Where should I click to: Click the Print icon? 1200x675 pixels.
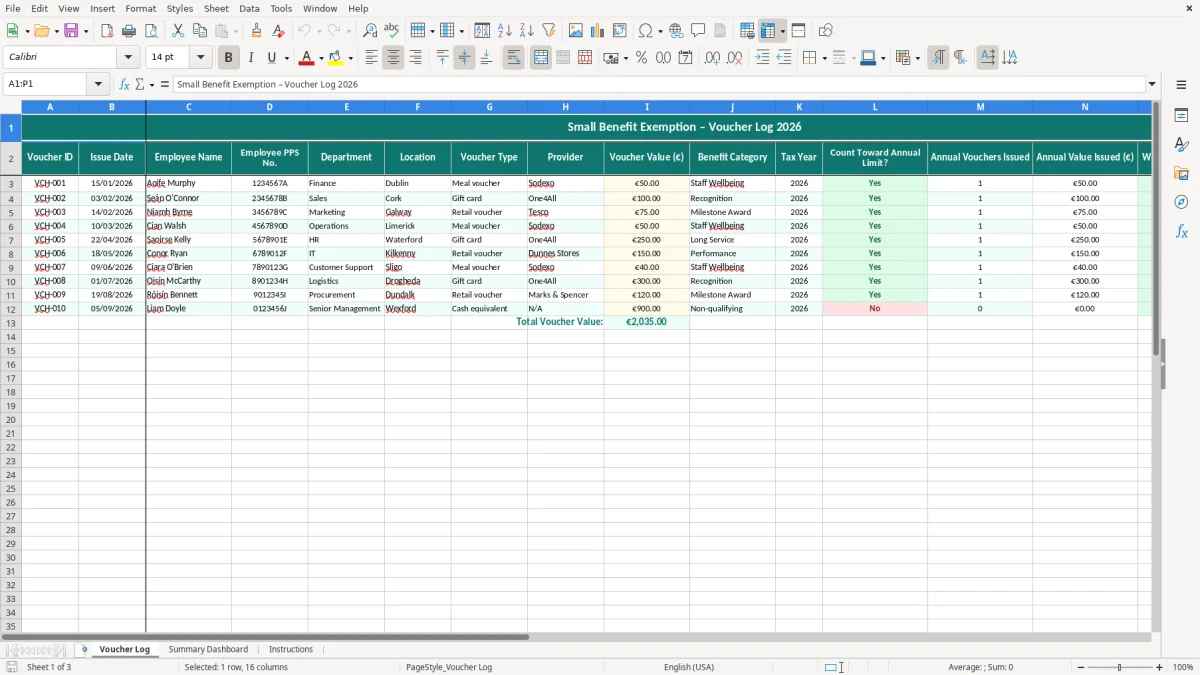(129, 31)
